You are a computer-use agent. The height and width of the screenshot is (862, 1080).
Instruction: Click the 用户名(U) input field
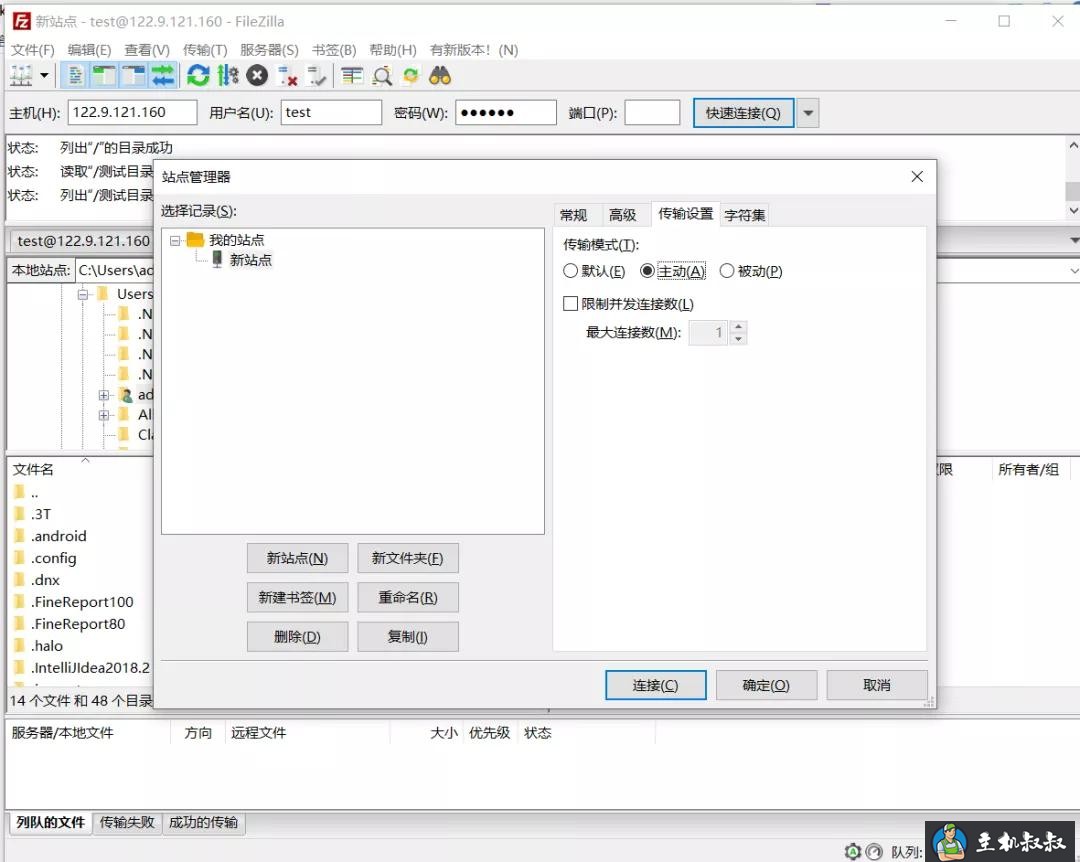click(331, 112)
